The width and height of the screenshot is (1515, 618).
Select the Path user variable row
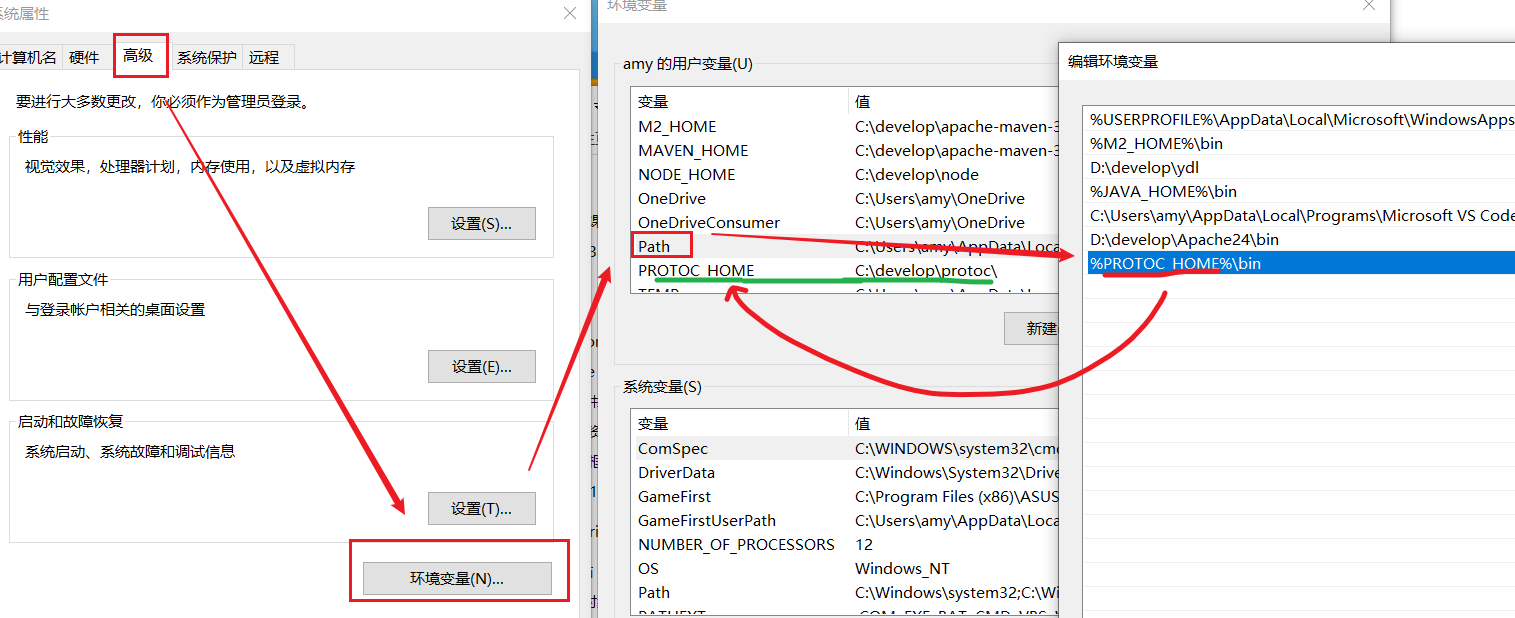pos(845,246)
